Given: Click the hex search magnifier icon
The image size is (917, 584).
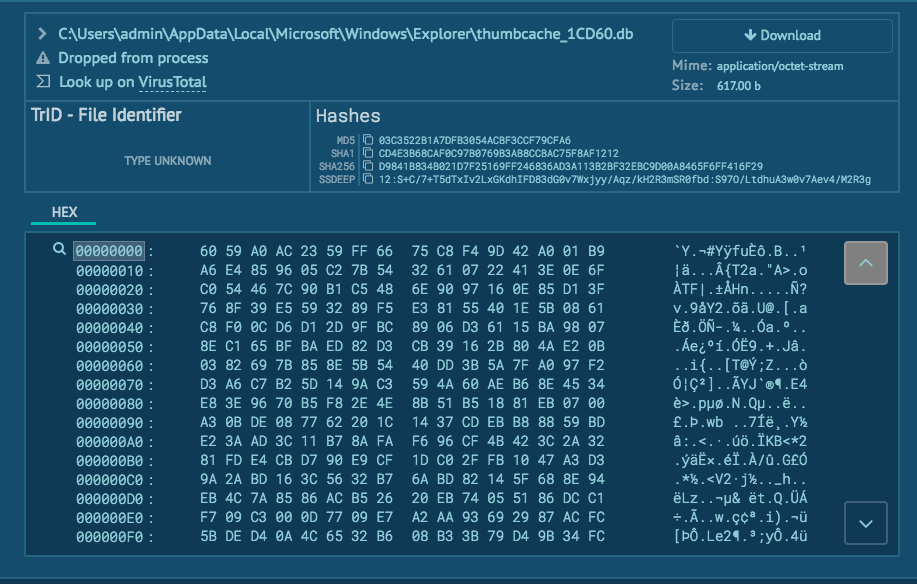Looking at the screenshot, I should coord(59,249).
